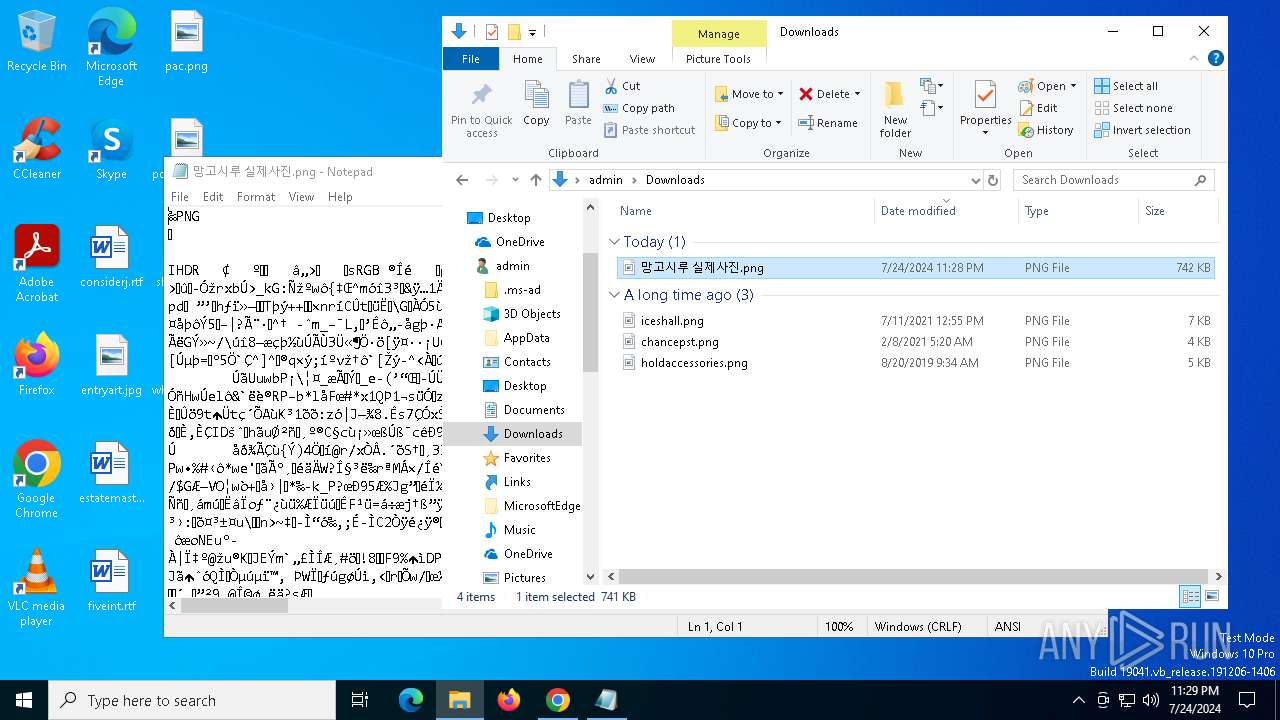Image resolution: width=1280 pixels, height=720 pixels.
Task: Open Task View on taskbar
Action: pos(360,700)
